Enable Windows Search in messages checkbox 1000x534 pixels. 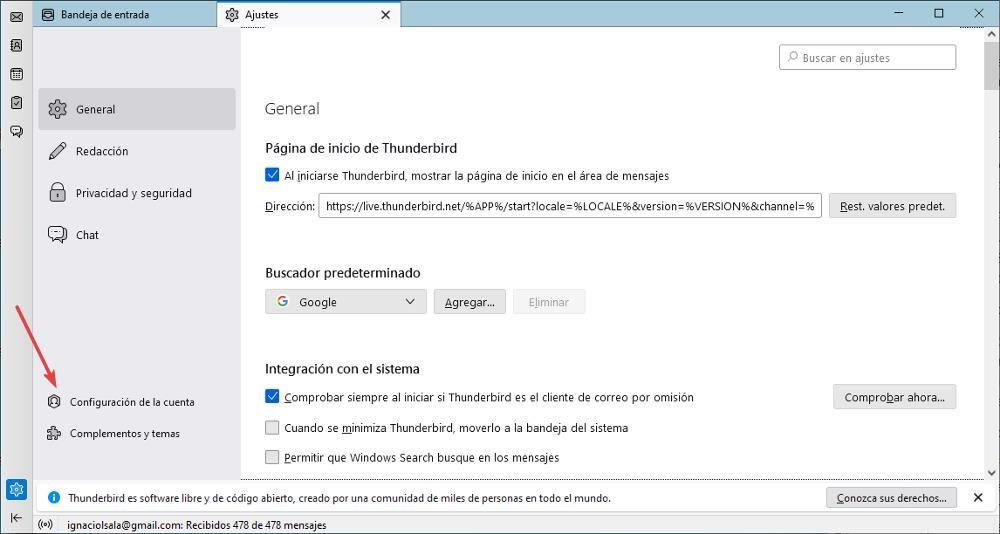click(272, 457)
